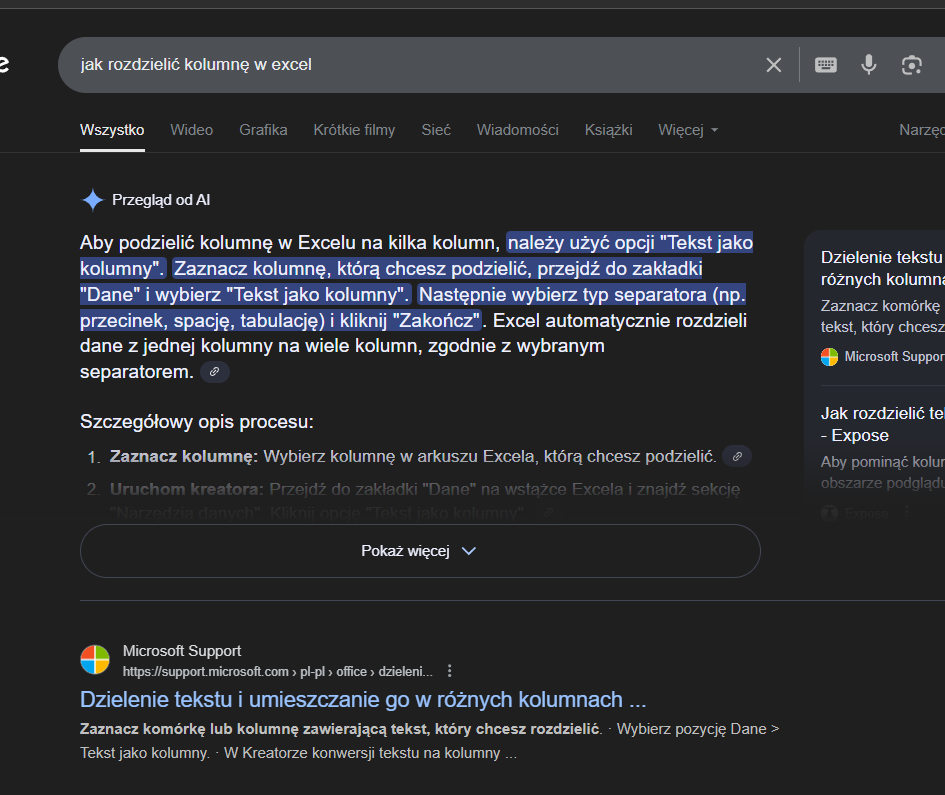Click the support.microsoft.com URL breadcrumb

tap(278, 671)
